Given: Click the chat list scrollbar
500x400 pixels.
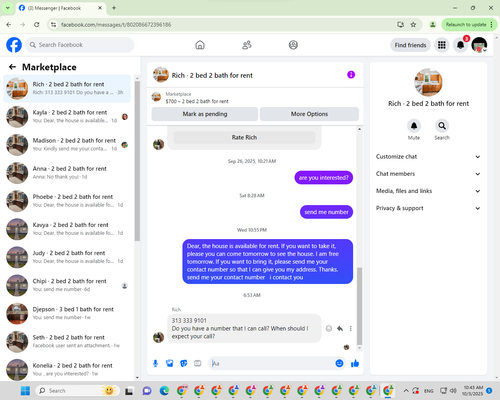Looking at the screenshot, I should coord(137,161).
